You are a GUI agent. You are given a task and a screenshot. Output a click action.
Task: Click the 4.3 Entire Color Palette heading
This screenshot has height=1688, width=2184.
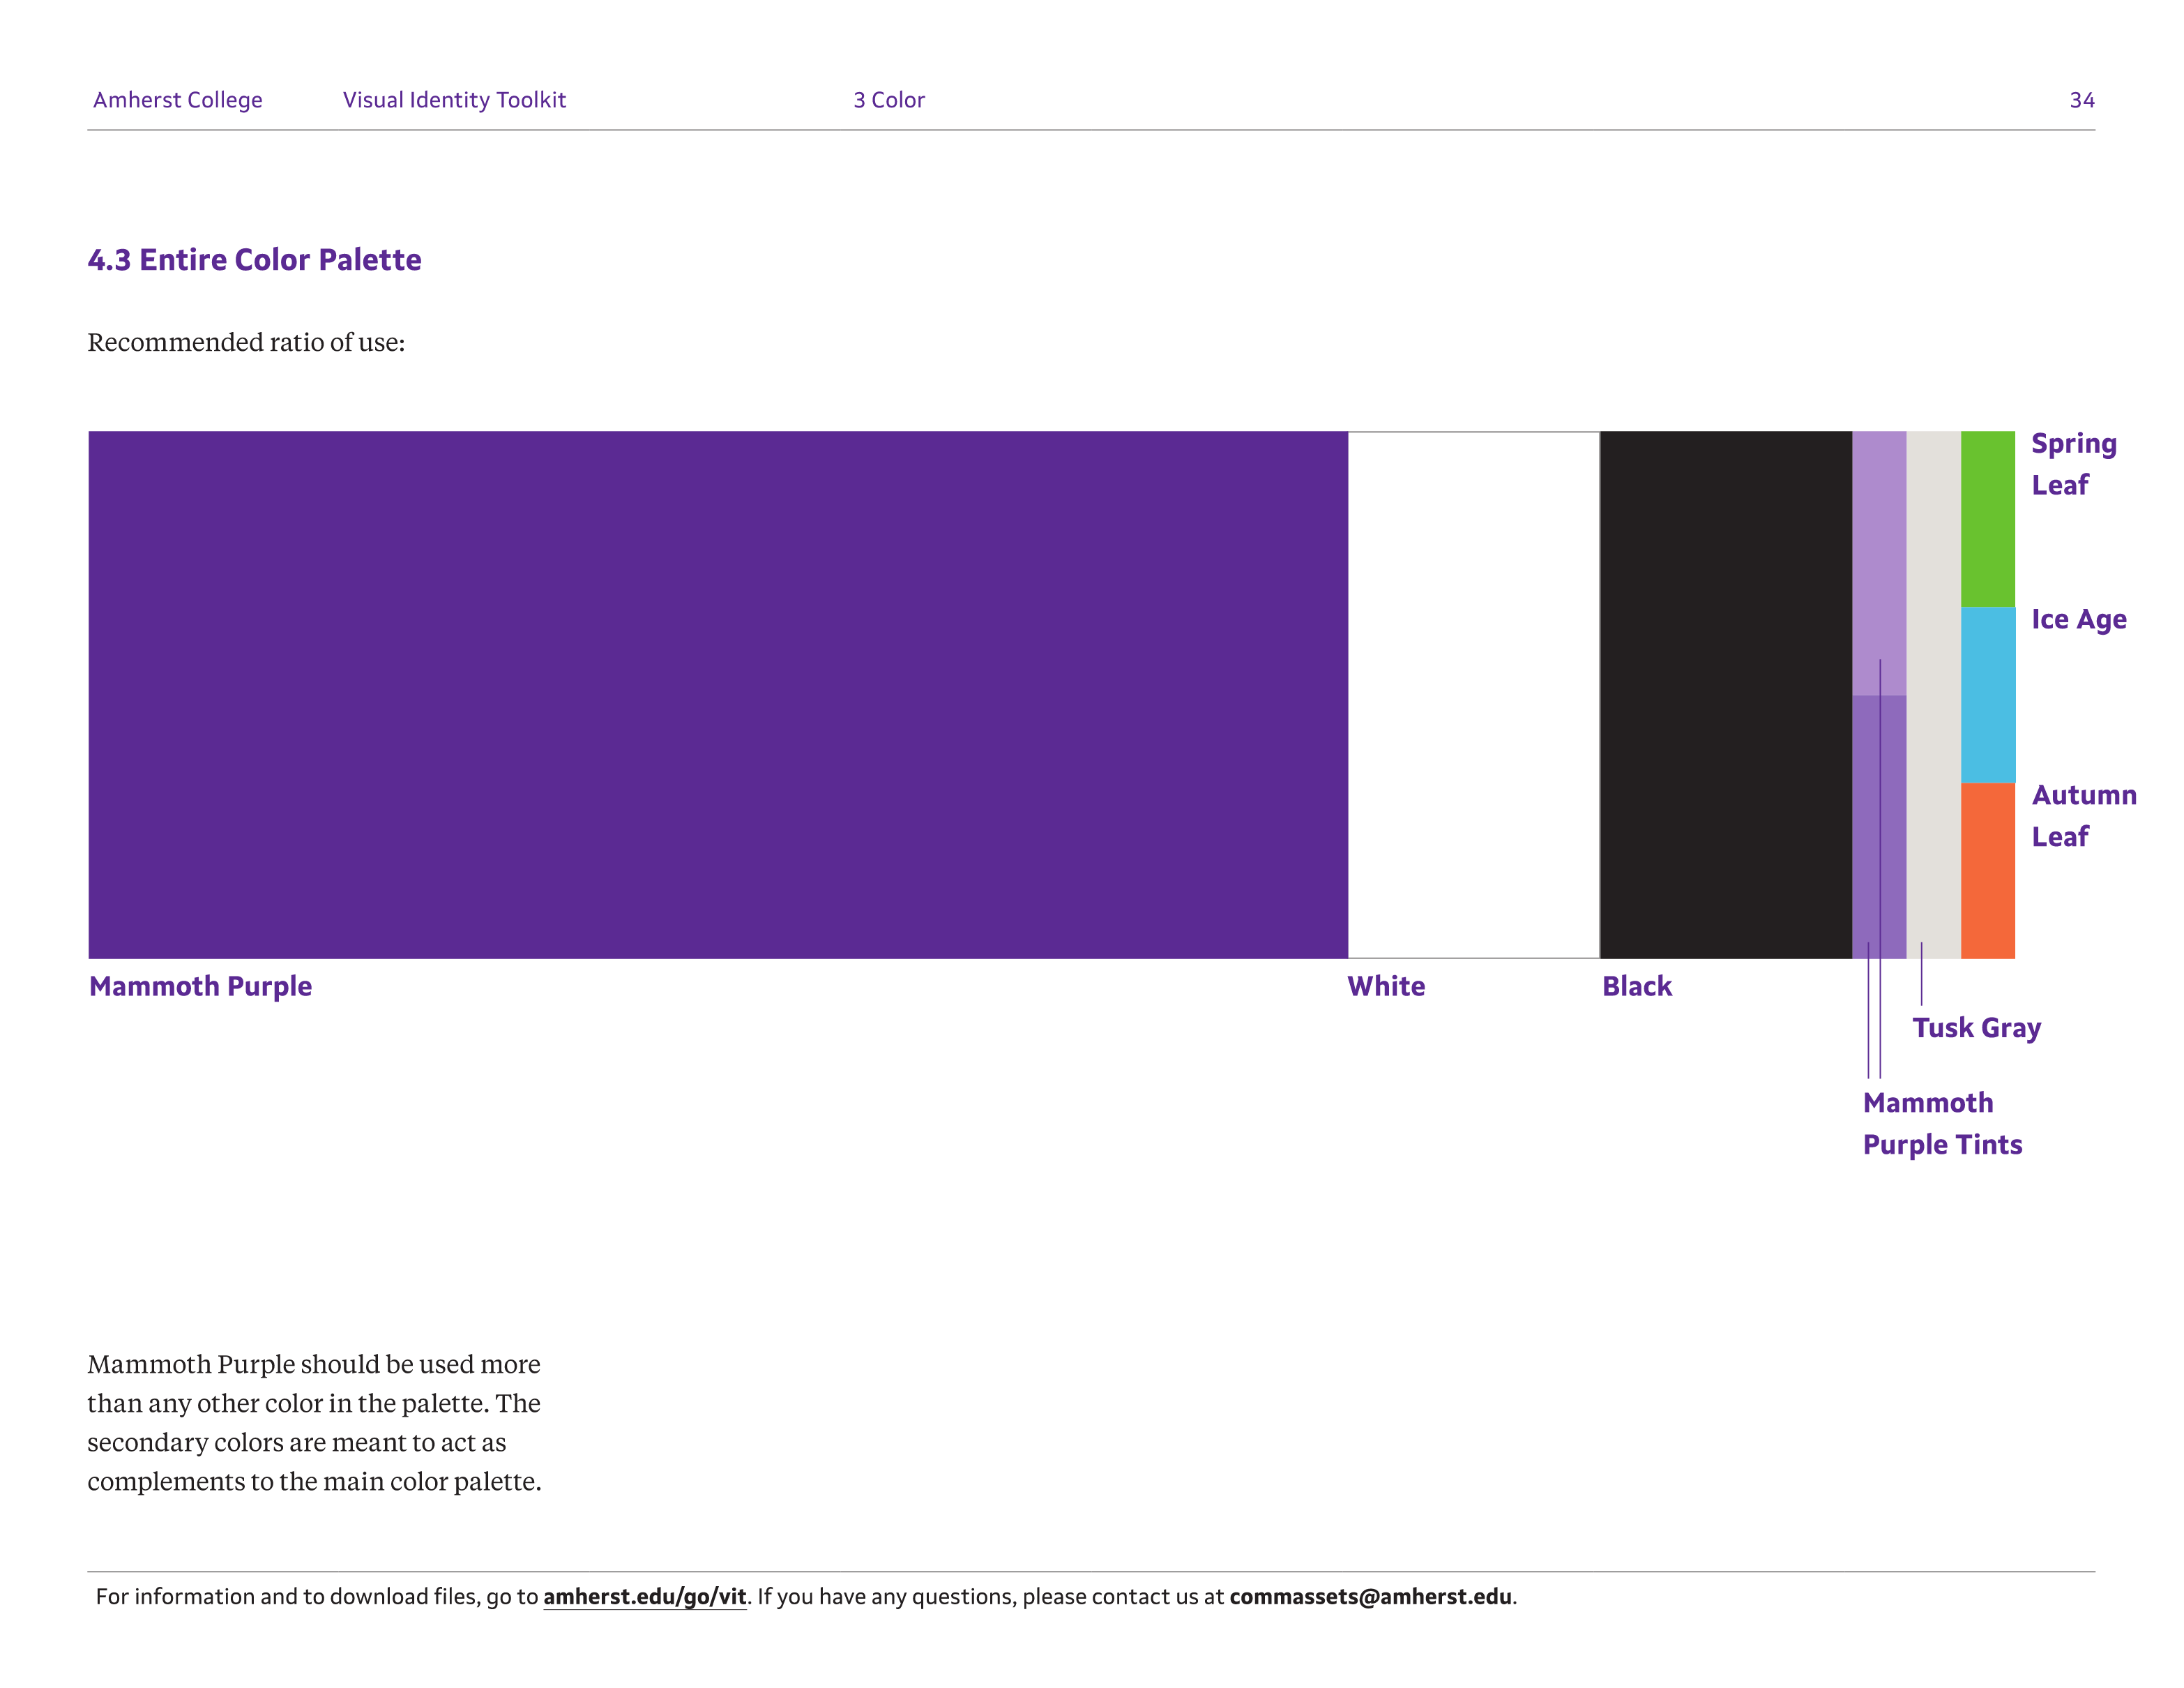pyautogui.click(x=255, y=260)
